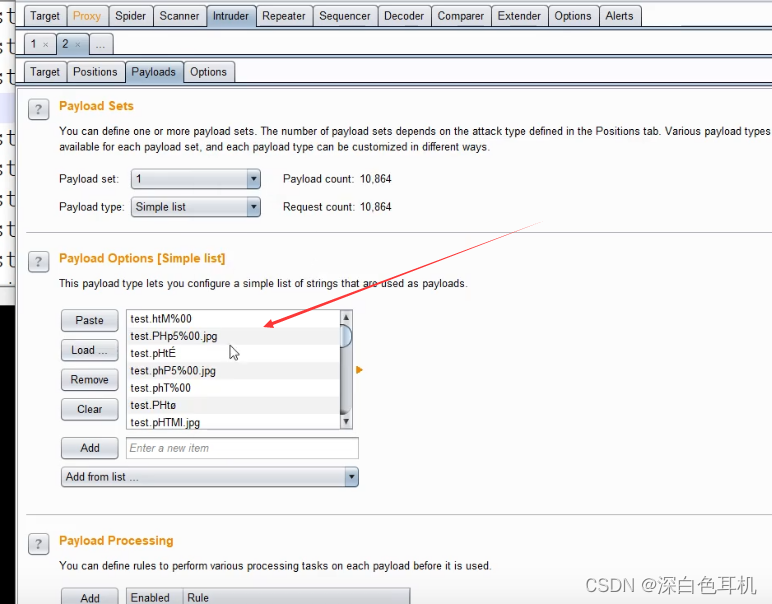The height and width of the screenshot is (604, 772).
Task: Click the Clear button
Action: 90,409
